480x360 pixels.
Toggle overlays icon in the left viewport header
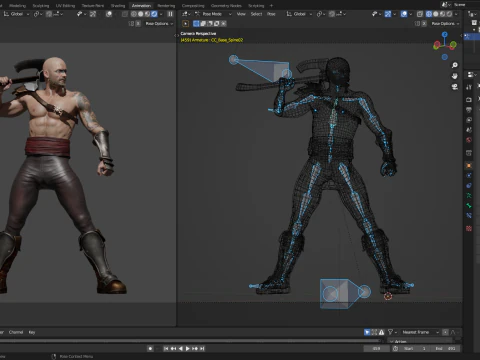point(109,14)
